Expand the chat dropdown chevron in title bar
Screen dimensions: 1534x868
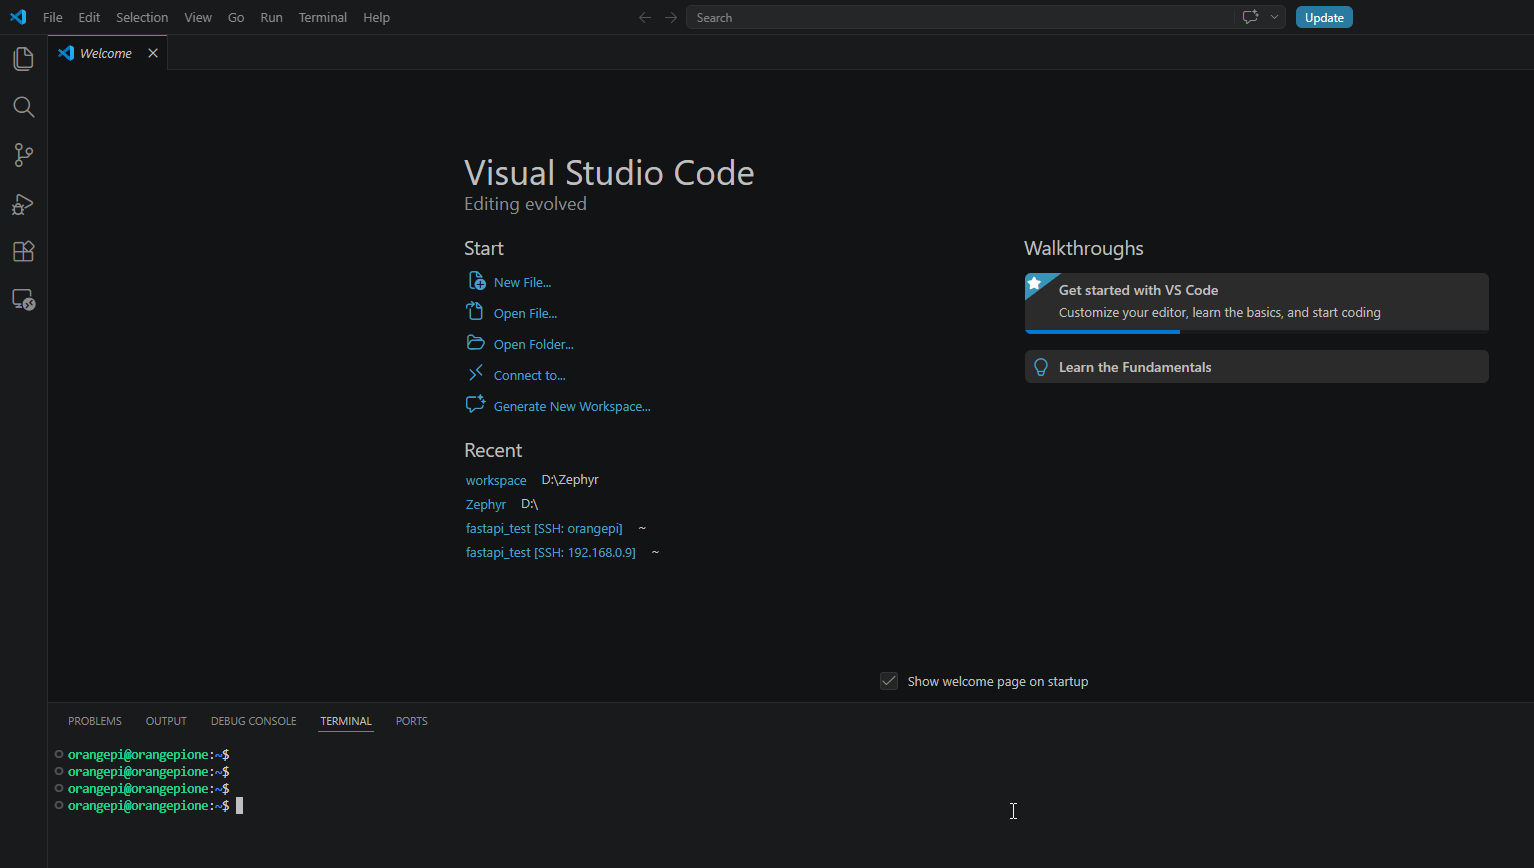click(x=1274, y=17)
